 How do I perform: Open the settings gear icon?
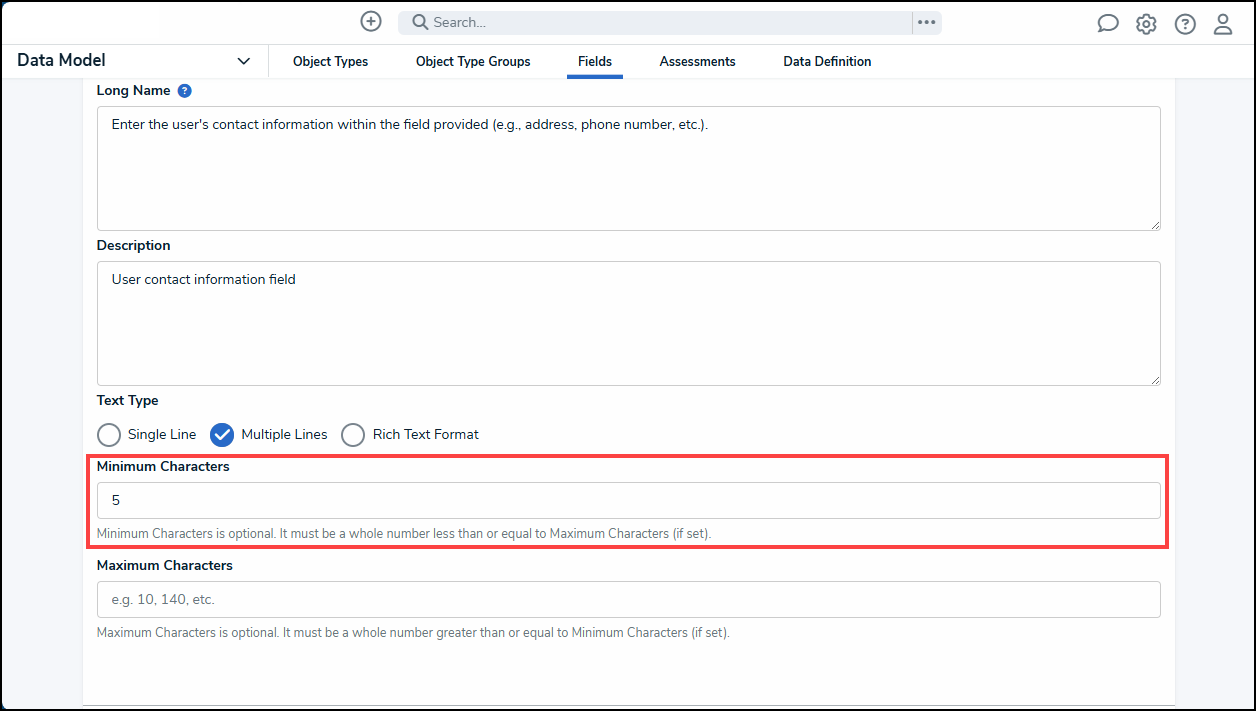[x=1146, y=24]
